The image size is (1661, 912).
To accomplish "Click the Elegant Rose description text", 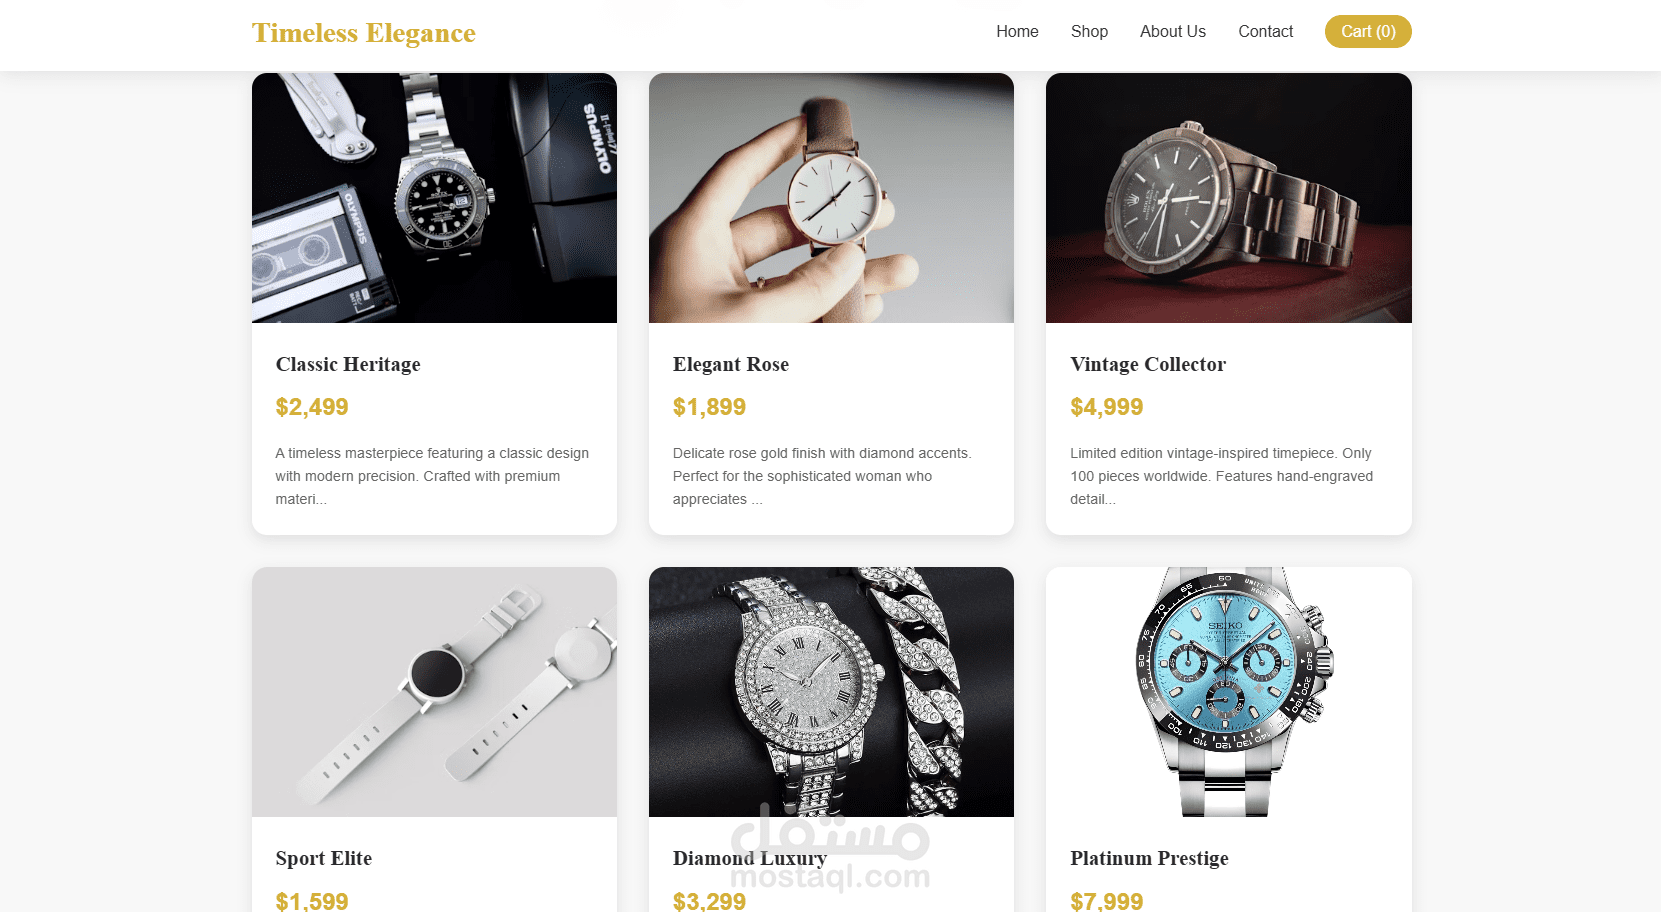I will coord(822,476).
